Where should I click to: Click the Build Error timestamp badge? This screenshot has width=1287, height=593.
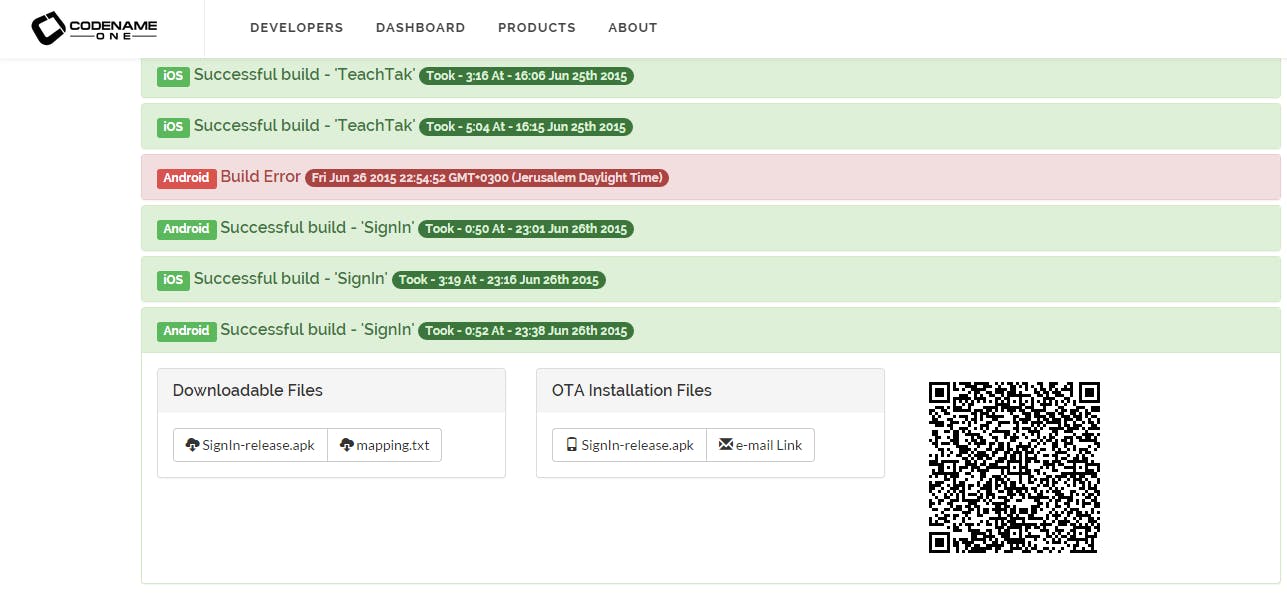[x=487, y=178]
